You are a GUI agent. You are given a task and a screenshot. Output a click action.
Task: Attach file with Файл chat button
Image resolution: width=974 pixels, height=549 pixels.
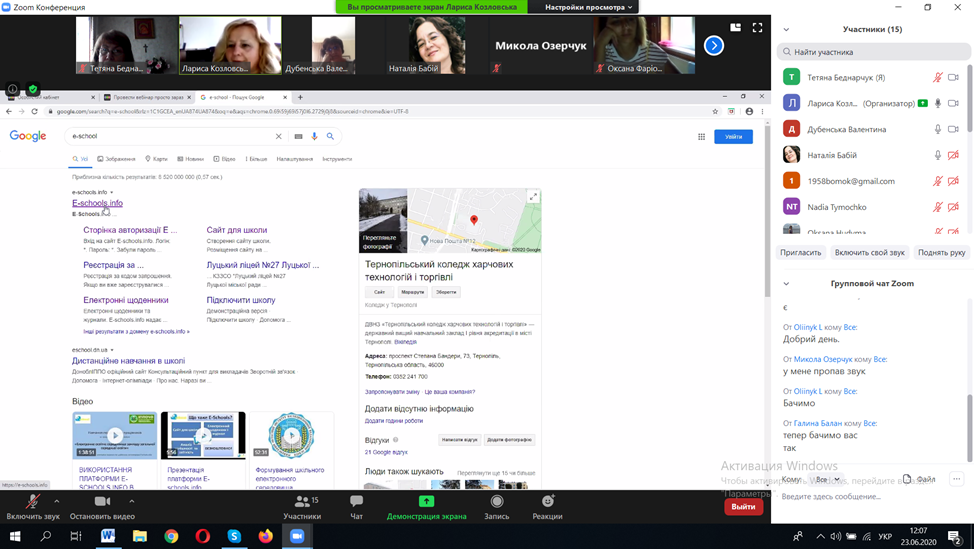coord(919,479)
